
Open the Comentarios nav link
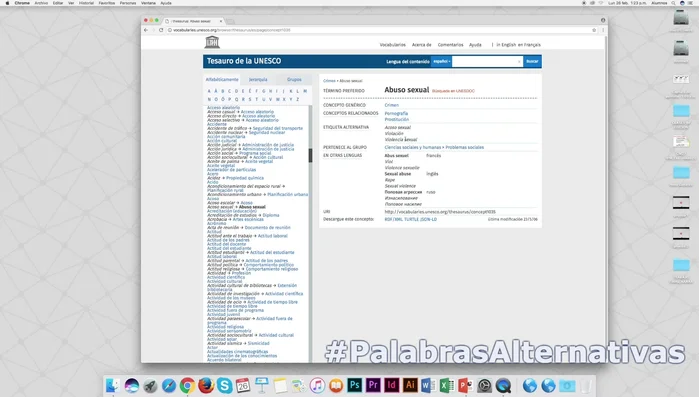click(x=450, y=45)
